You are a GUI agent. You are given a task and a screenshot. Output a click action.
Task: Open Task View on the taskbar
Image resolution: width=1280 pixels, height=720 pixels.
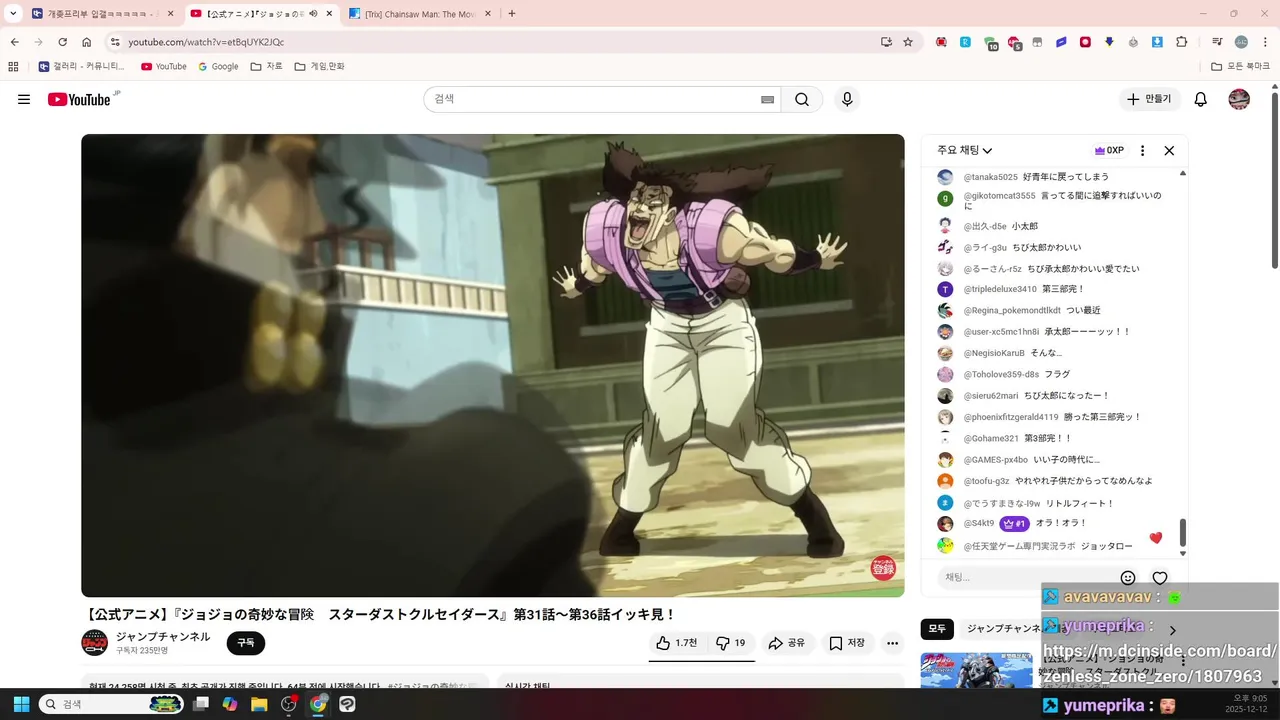click(201, 704)
